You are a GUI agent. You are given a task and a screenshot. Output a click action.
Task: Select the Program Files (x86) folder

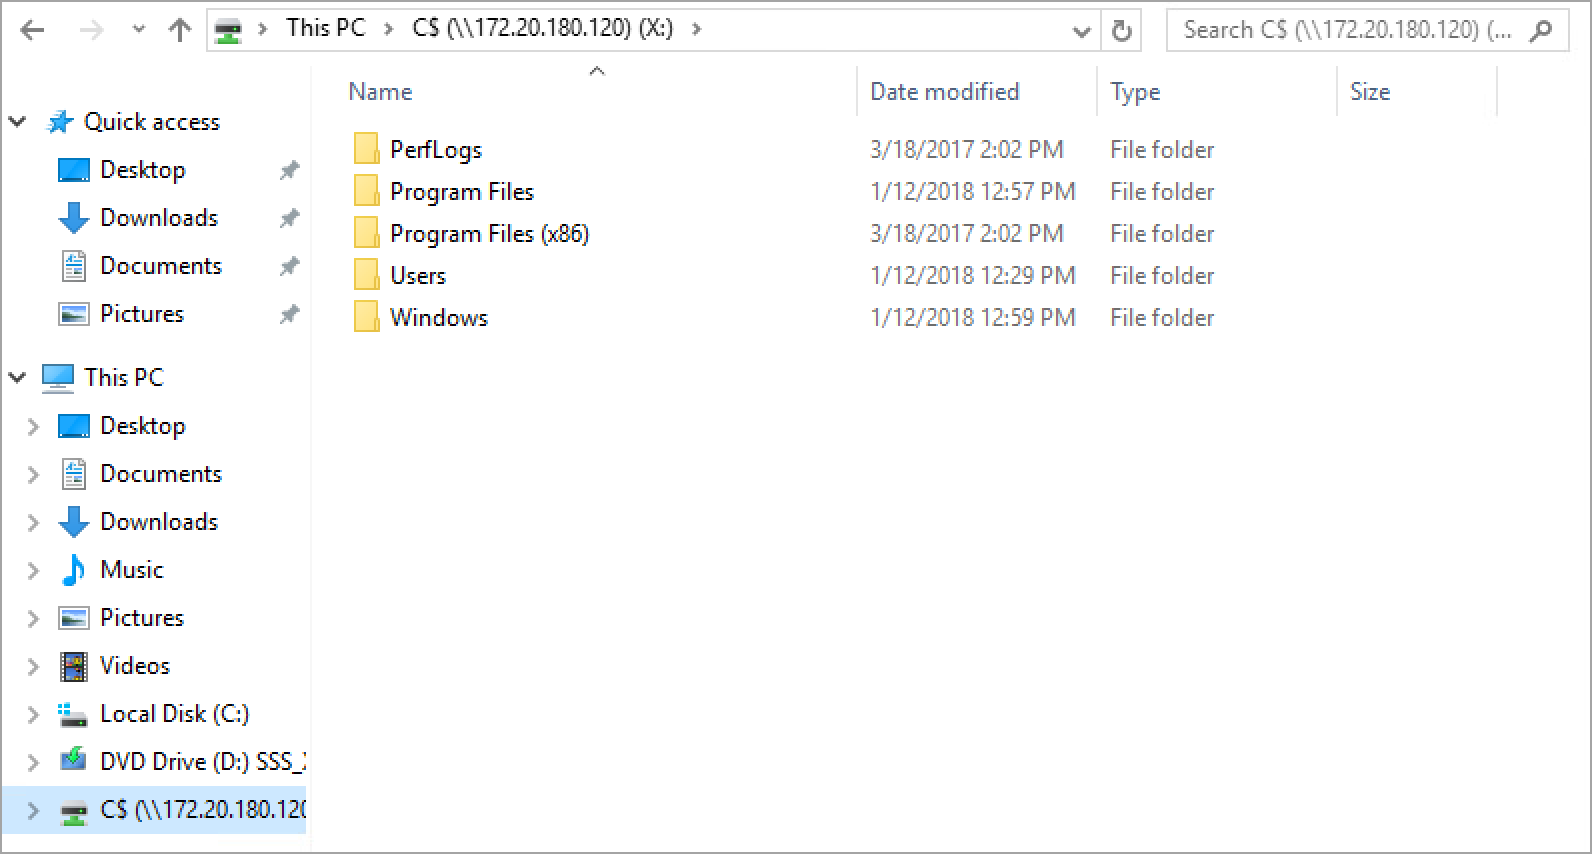(489, 234)
